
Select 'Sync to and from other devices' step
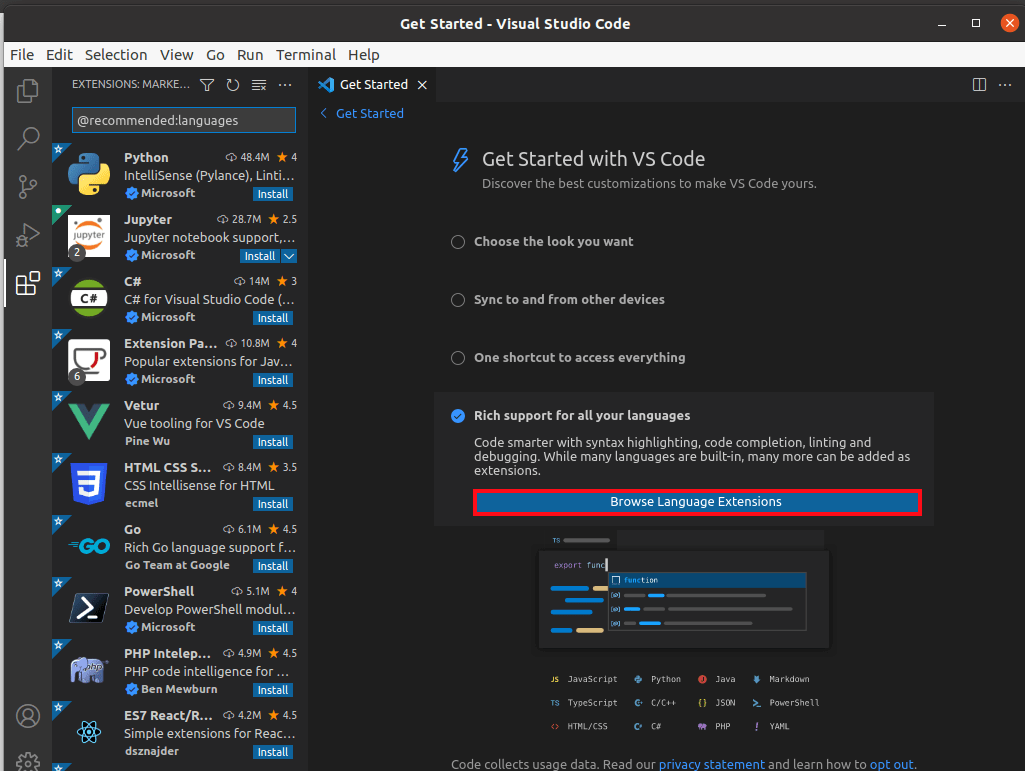[x=569, y=300]
